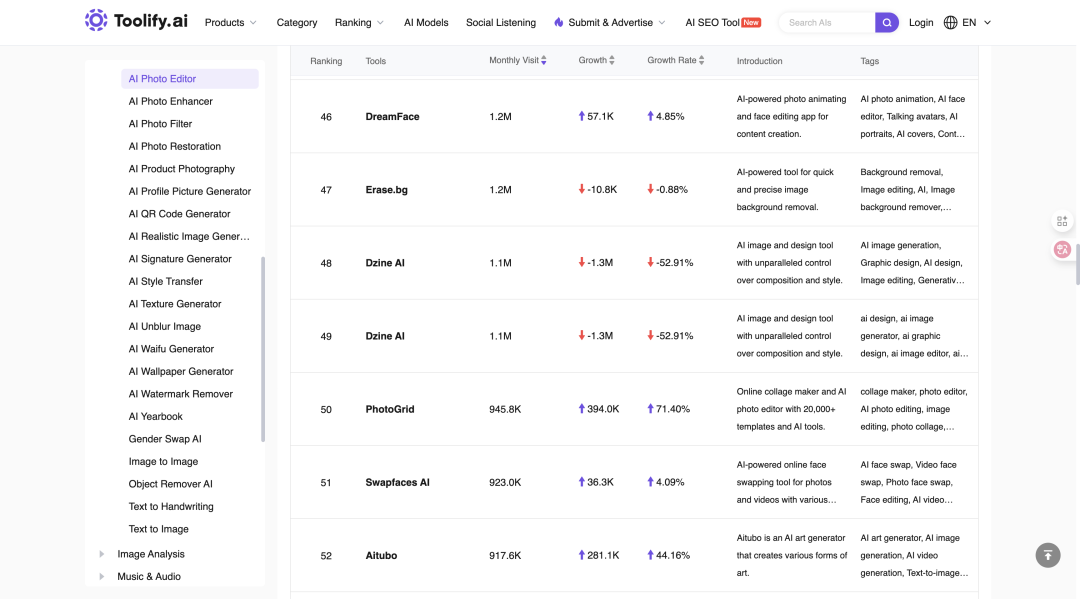Viewport: 1080px width, 599px height.
Task: Select Text to Image category
Action: coord(158,529)
